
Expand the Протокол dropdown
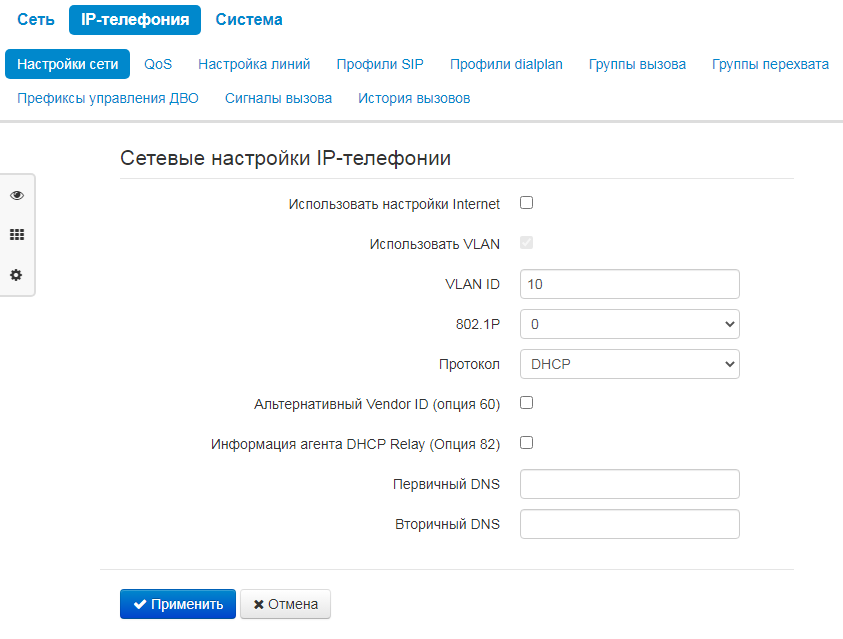[x=629, y=364]
